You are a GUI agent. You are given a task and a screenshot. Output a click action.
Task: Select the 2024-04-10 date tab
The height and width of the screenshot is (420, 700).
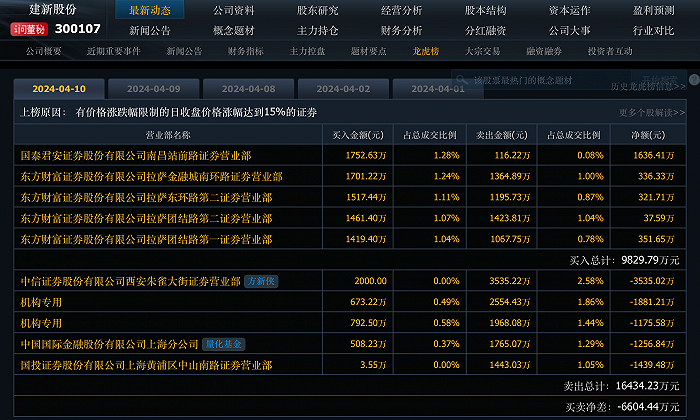(59, 89)
